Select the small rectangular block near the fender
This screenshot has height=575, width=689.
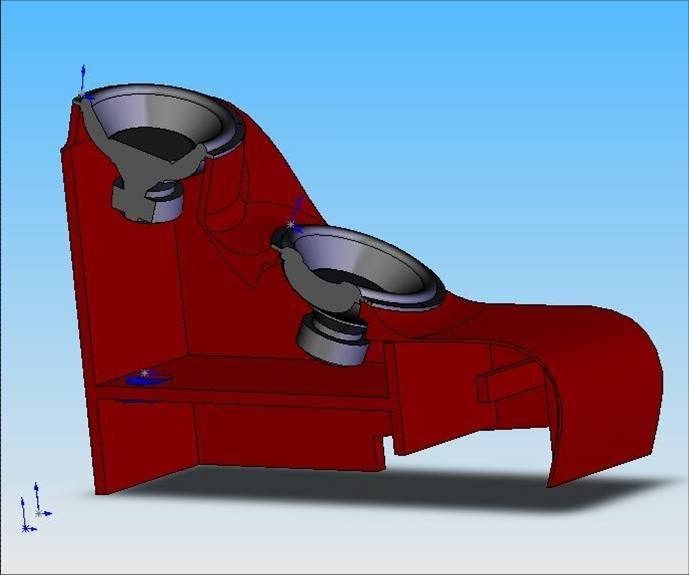[x=502, y=384]
